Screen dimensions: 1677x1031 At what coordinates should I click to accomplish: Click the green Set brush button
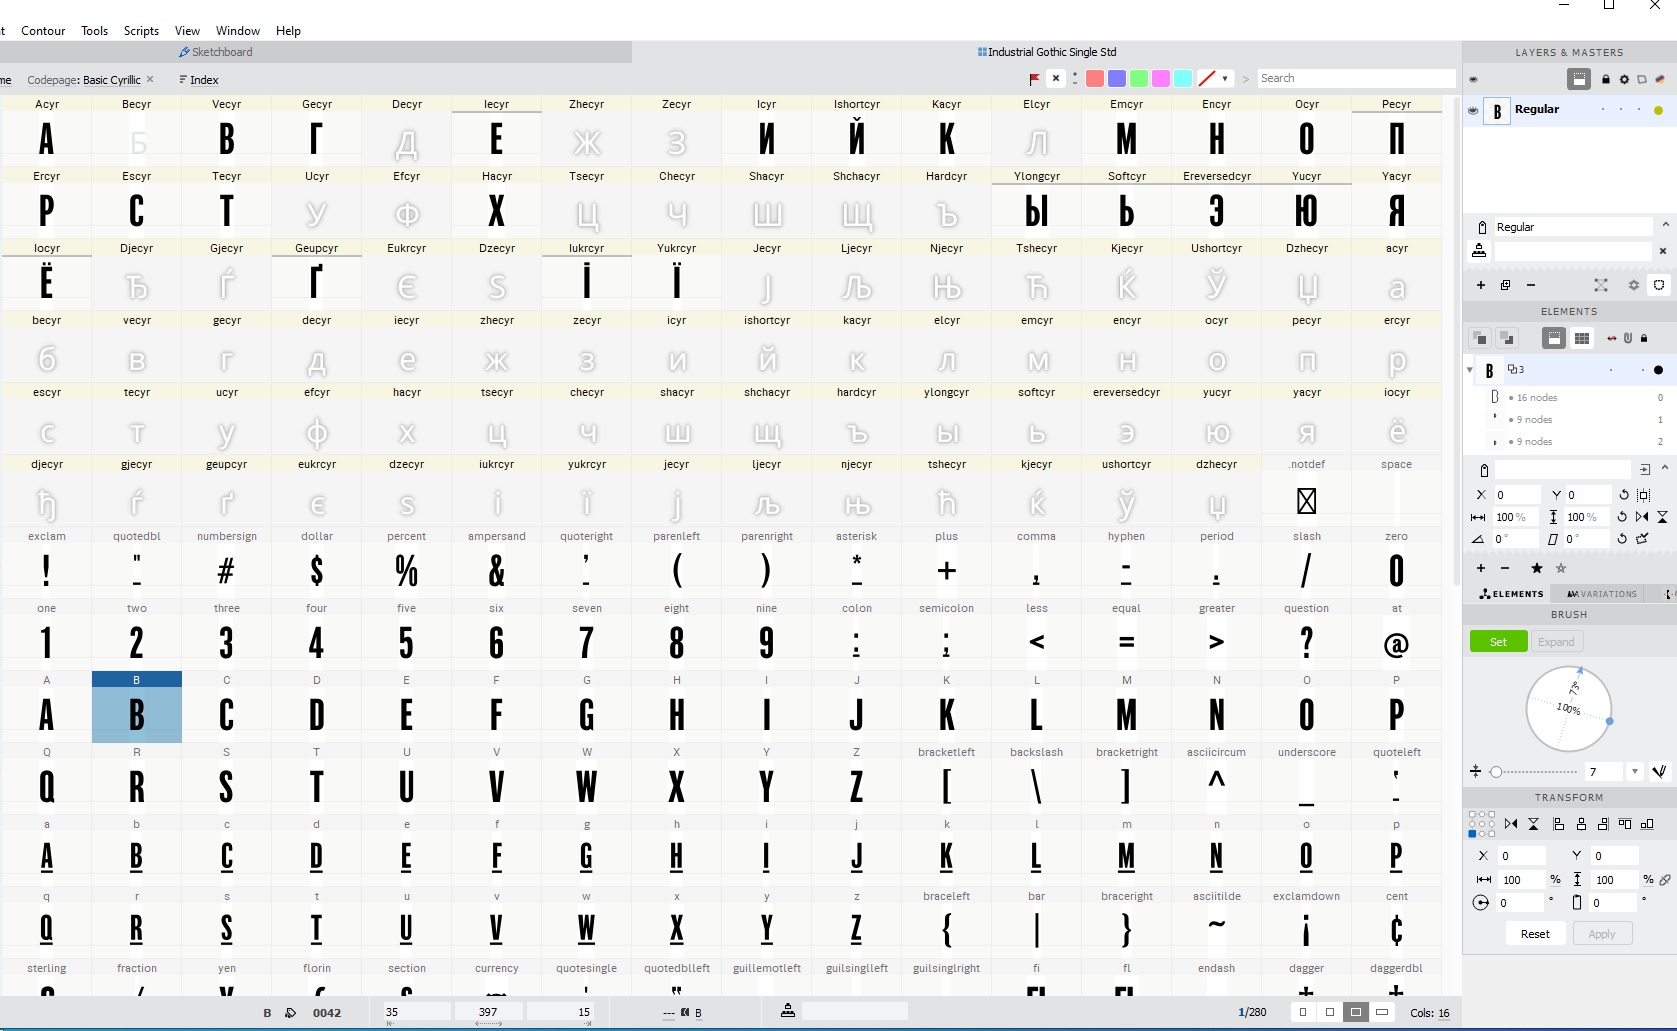pyautogui.click(x=1498, y=642)
